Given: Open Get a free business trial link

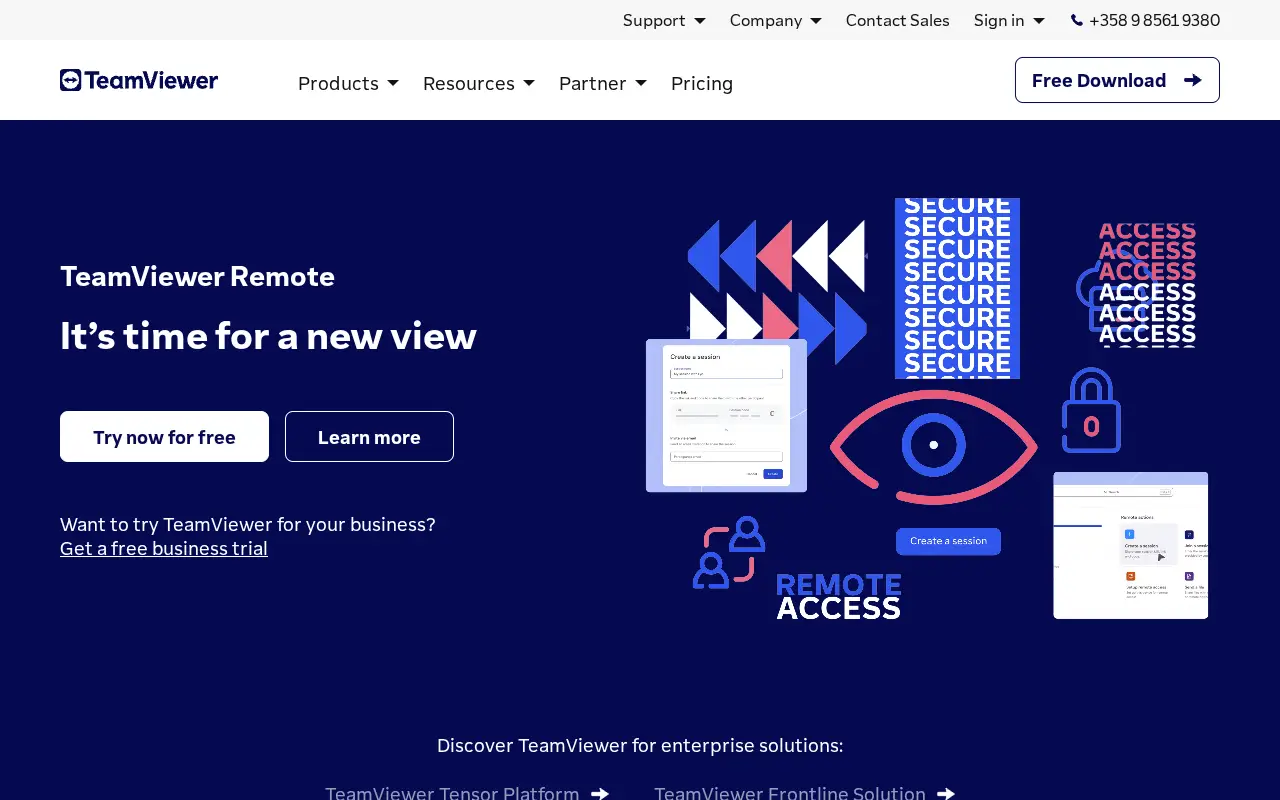Looking at the screenshot, I should point(164,548).
